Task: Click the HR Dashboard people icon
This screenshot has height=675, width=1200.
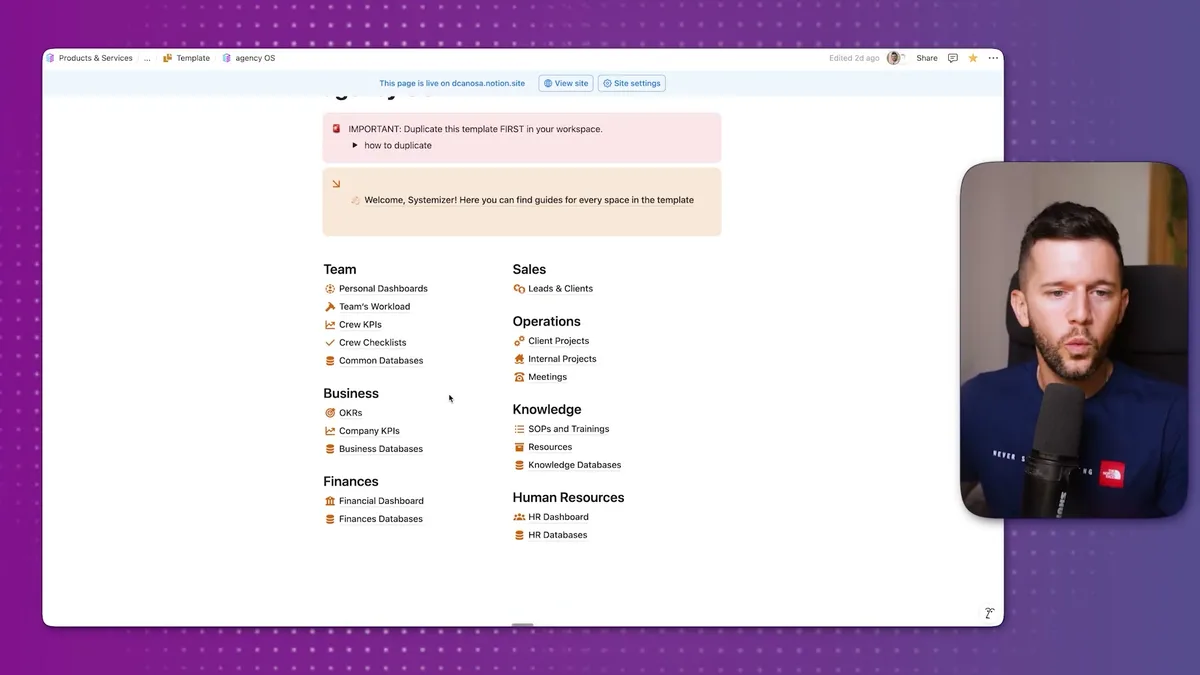Action: pos(519,516)
